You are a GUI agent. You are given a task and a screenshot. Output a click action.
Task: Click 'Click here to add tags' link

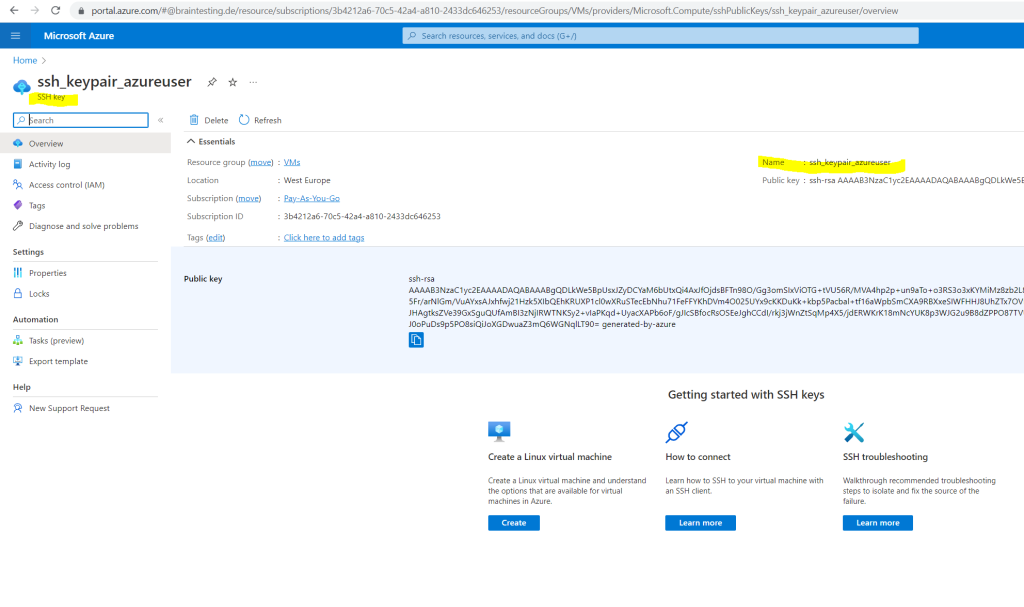click(324, 238)
